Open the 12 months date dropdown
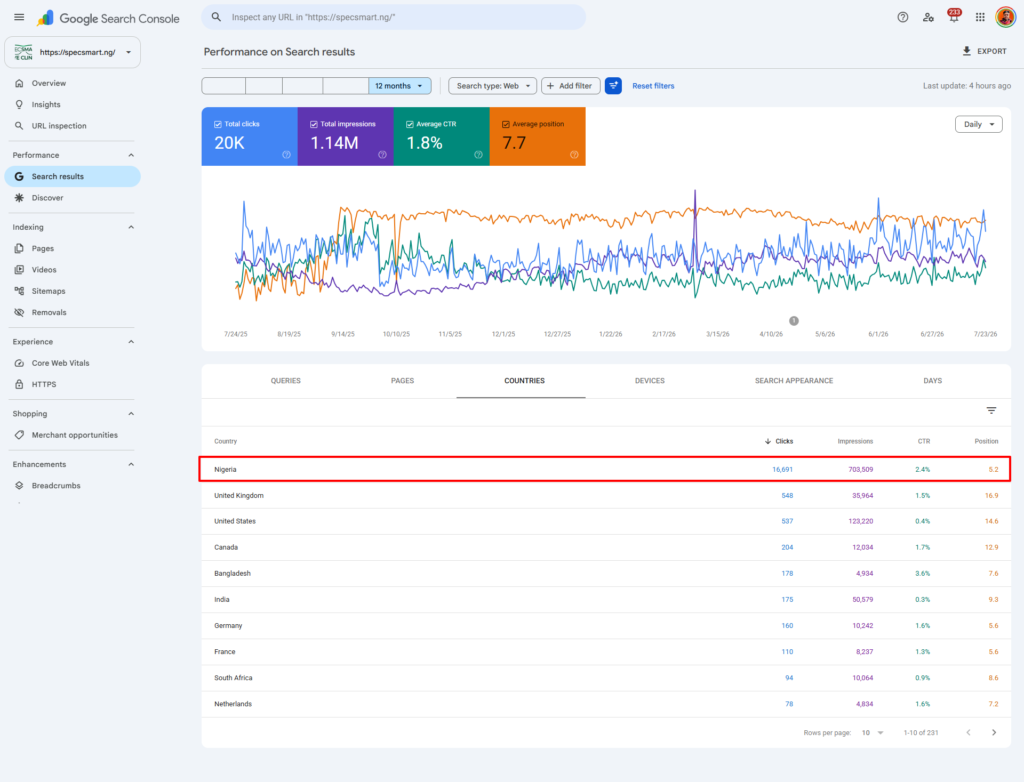The width and height of the screenshot is (1024, 782). (x=399, y=86)
